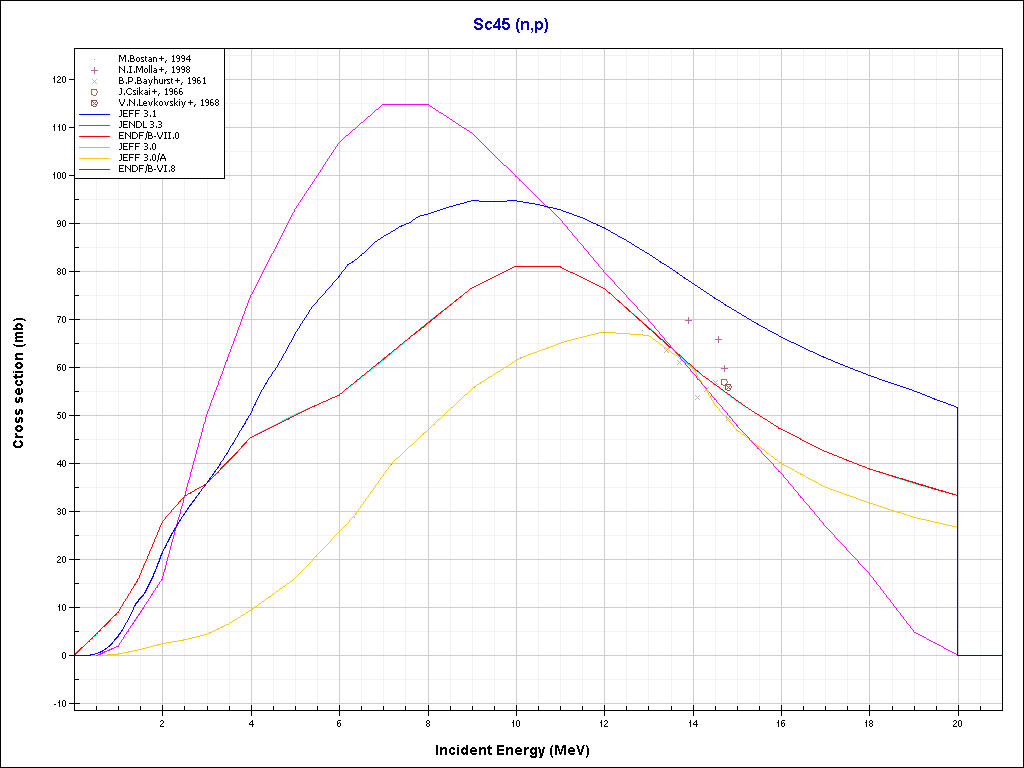Click the blue JEFF 3.1 legend line
The height and width of the screenshot is (768, 1024).
coord(96,114)
